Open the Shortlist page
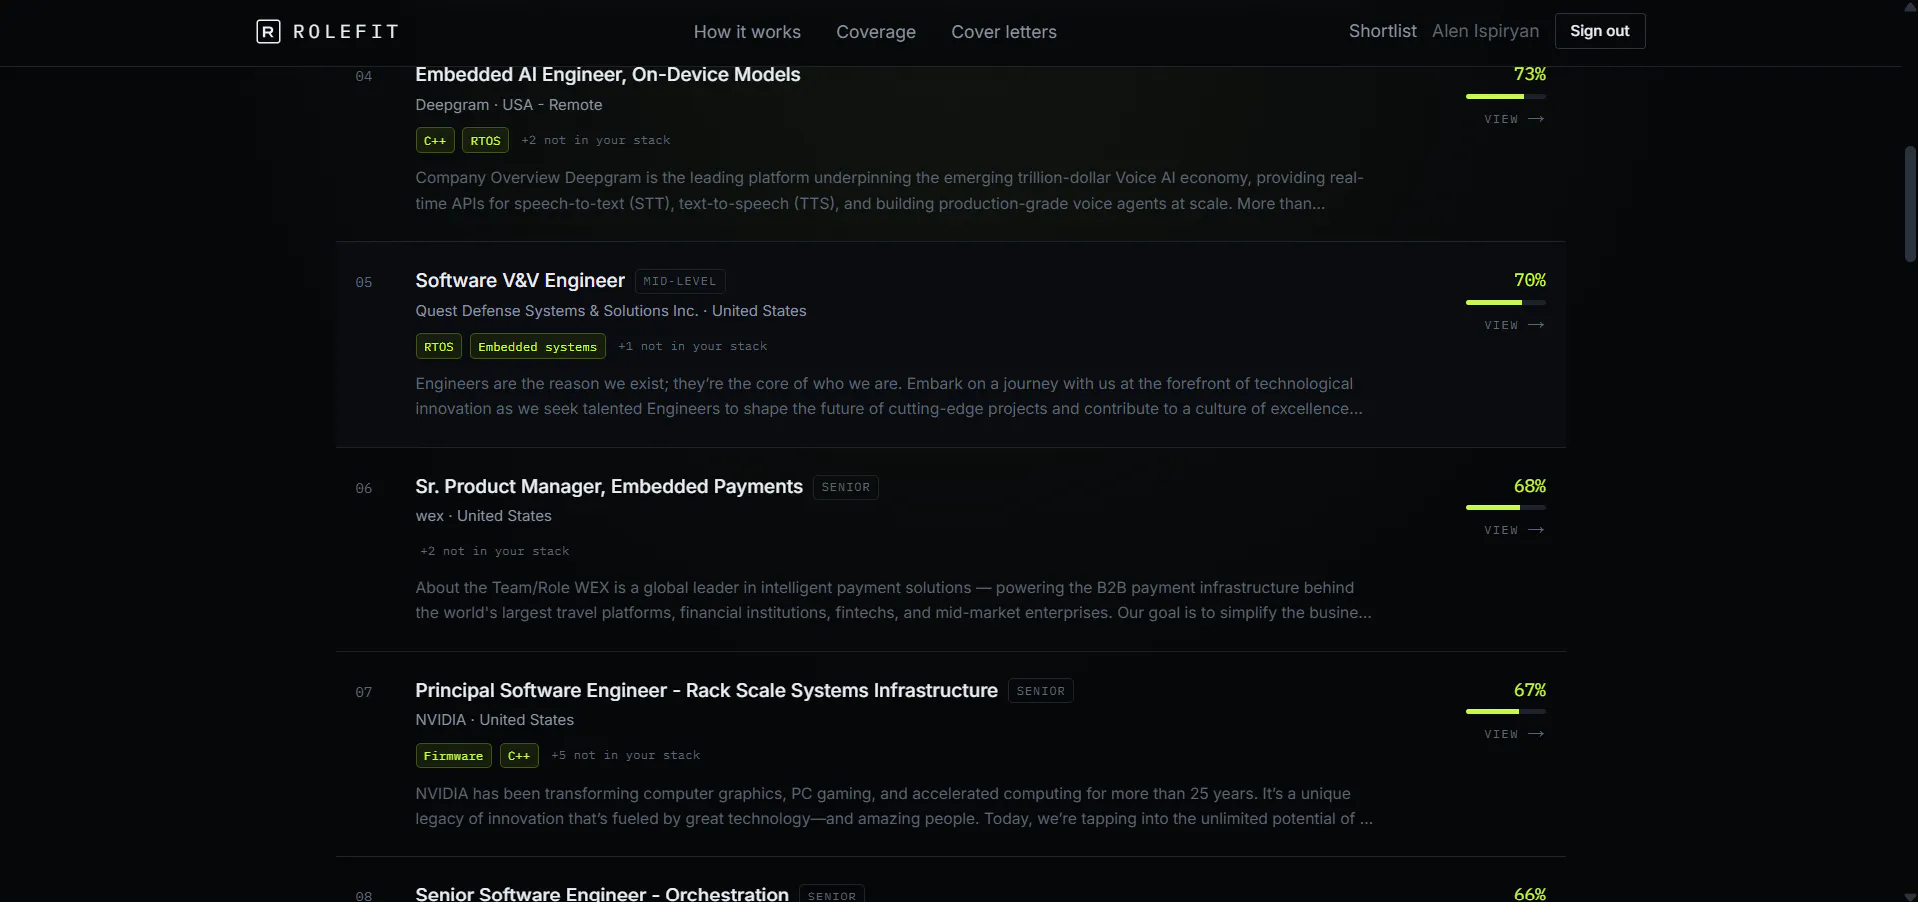Viewport: 1918px width, 902px height. tap(1382, 31)
